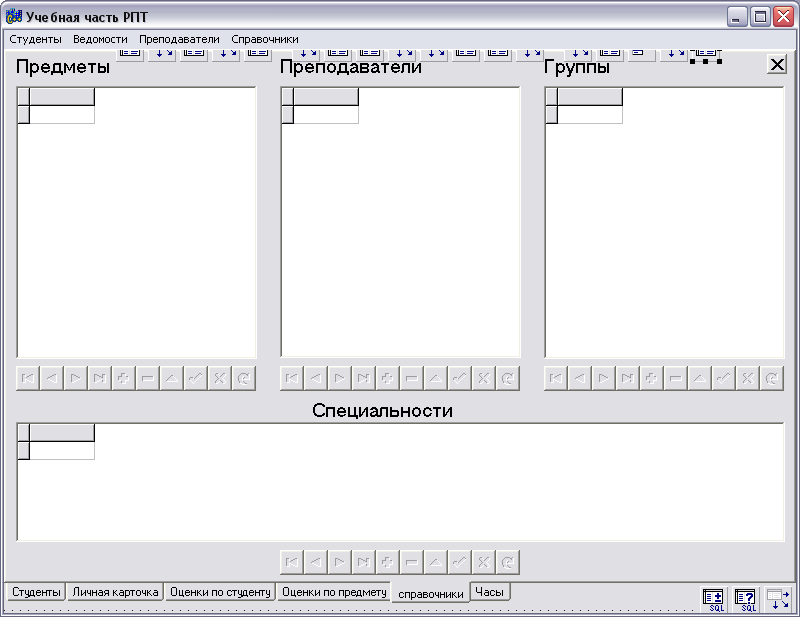This screenshot has width=800, height=617.
Task: Refresh data in Преподаватели navigator
Action: click(x=508, y=379)
